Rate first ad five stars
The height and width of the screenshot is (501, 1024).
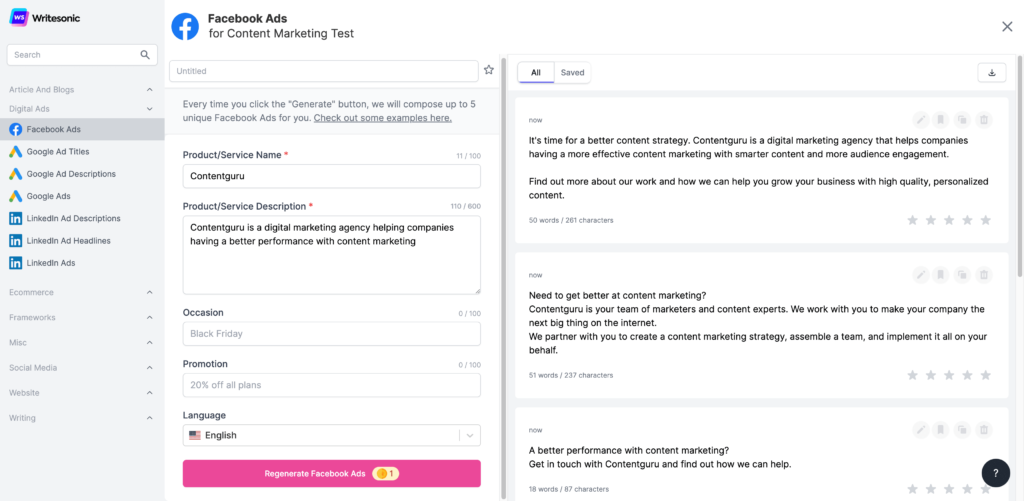tap(986, 220)
